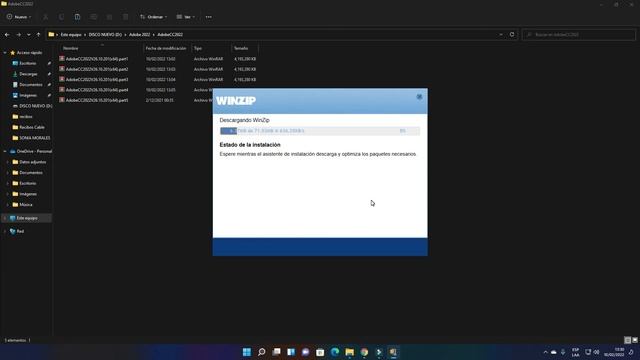Select the AdobeCC2022 part2 file
640x360 pixels.
[97, 69]
